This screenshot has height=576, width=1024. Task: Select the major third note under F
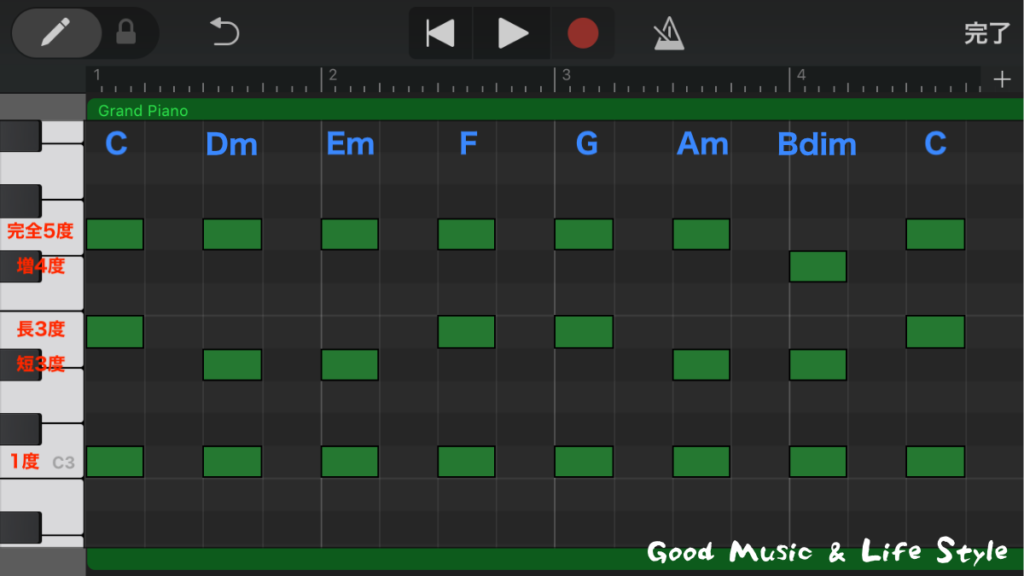(x=466, y=332)
